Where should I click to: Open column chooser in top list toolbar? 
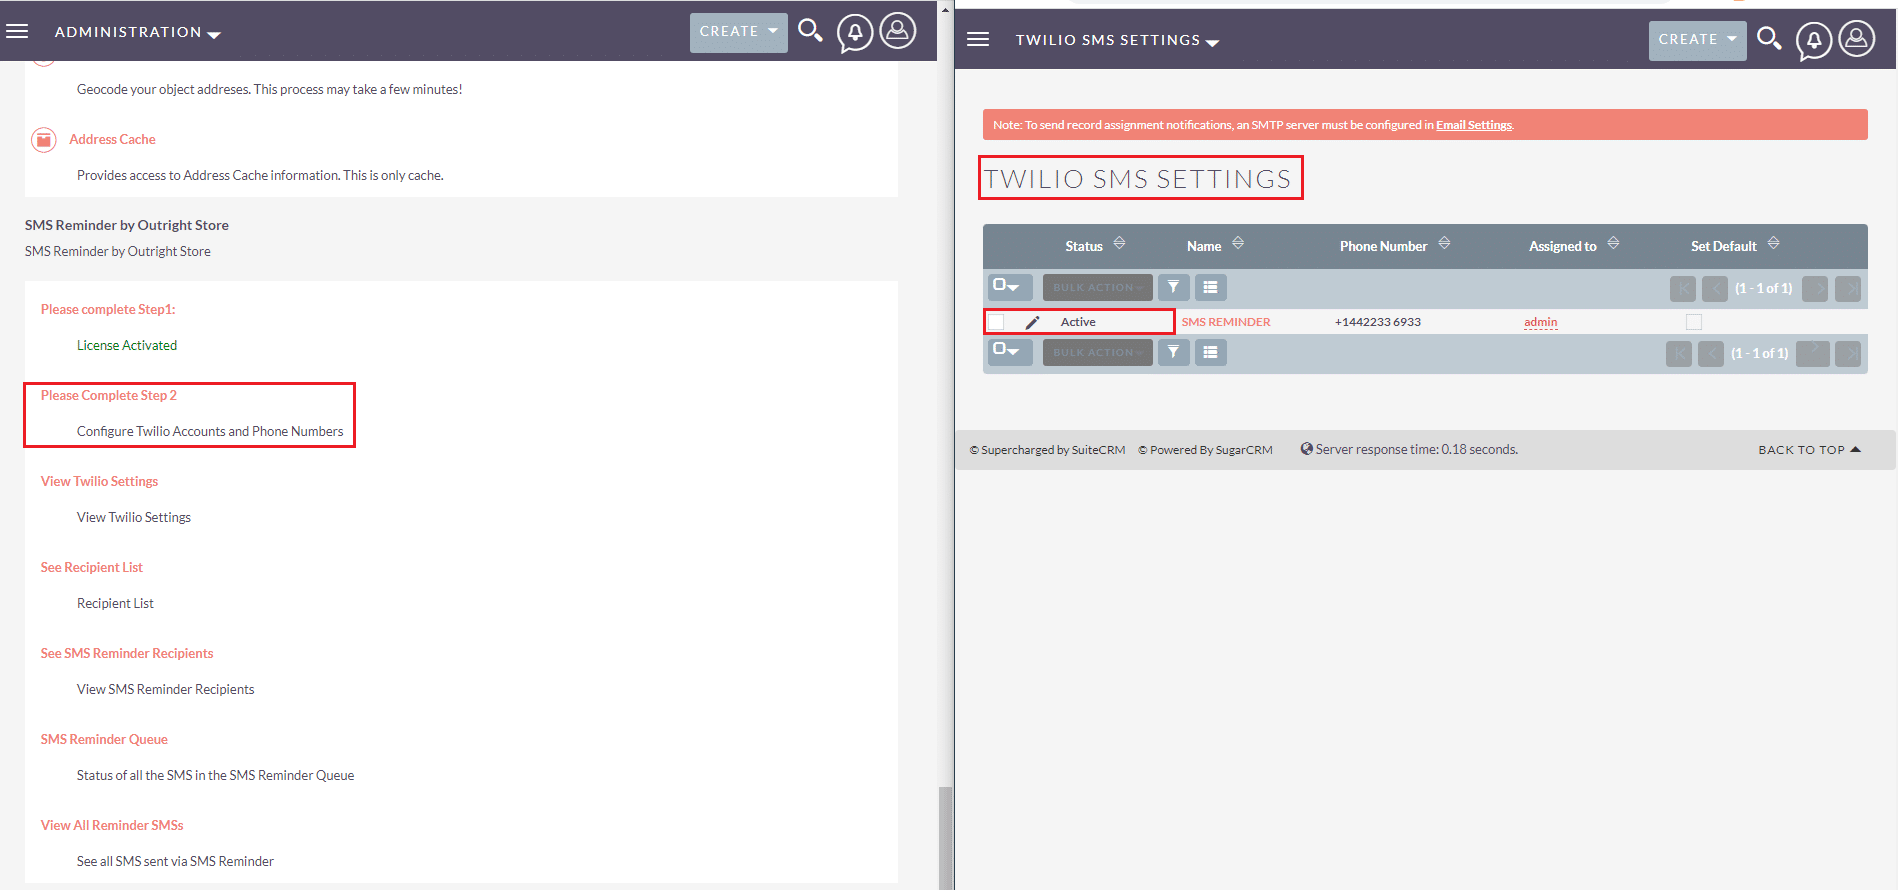click(x=1210, y=287)
